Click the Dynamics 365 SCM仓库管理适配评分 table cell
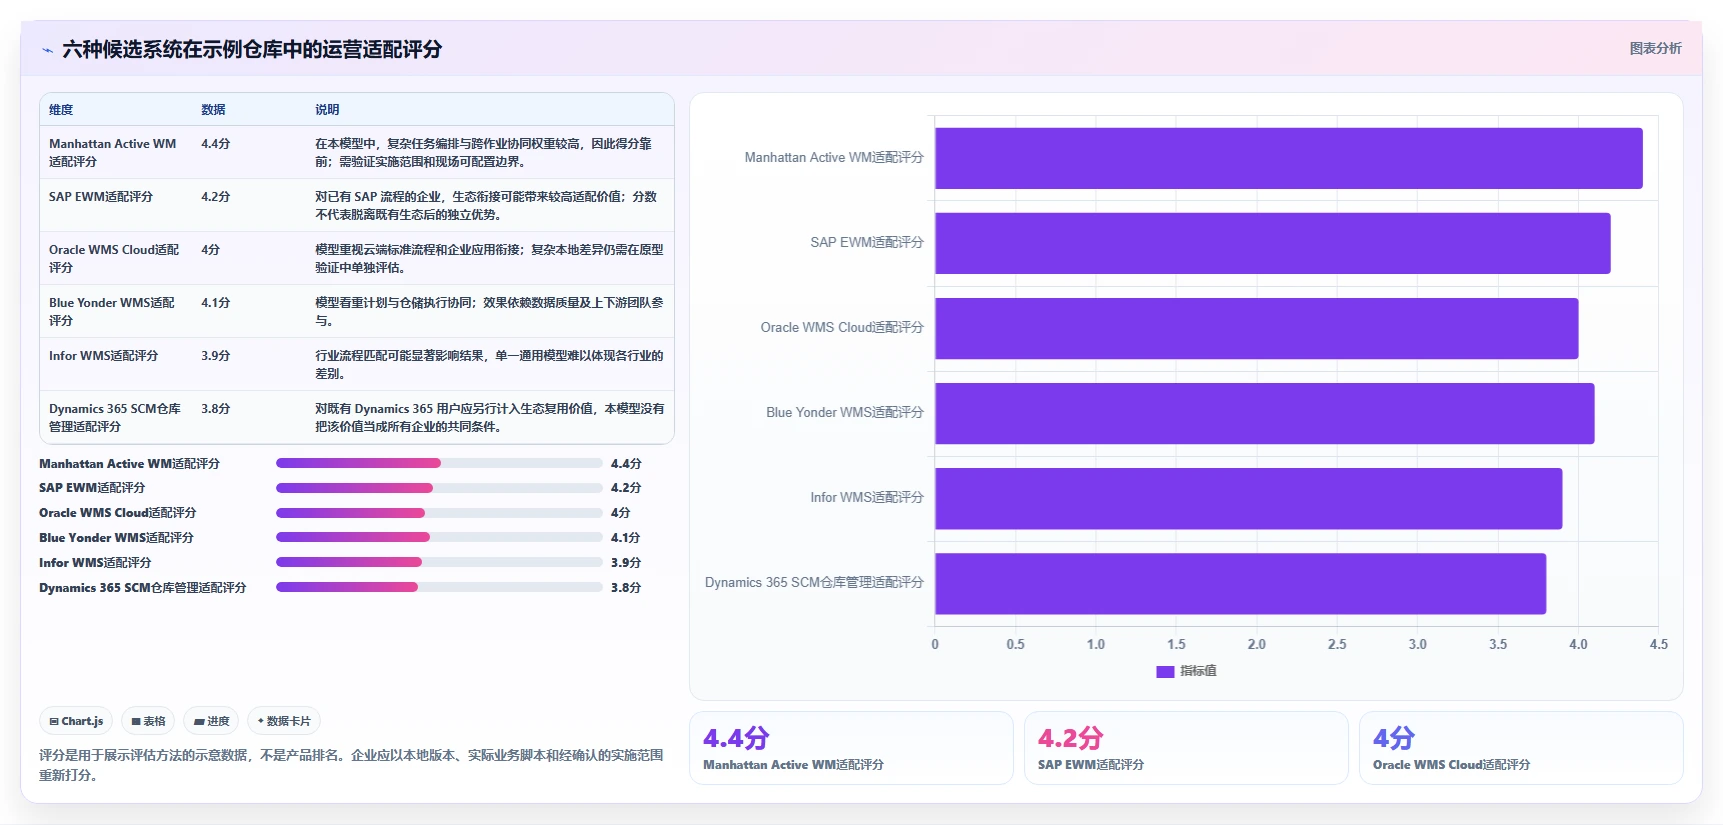Viewport: 1723px width, 825px height. pyautogui.click(x=115, y=418)
